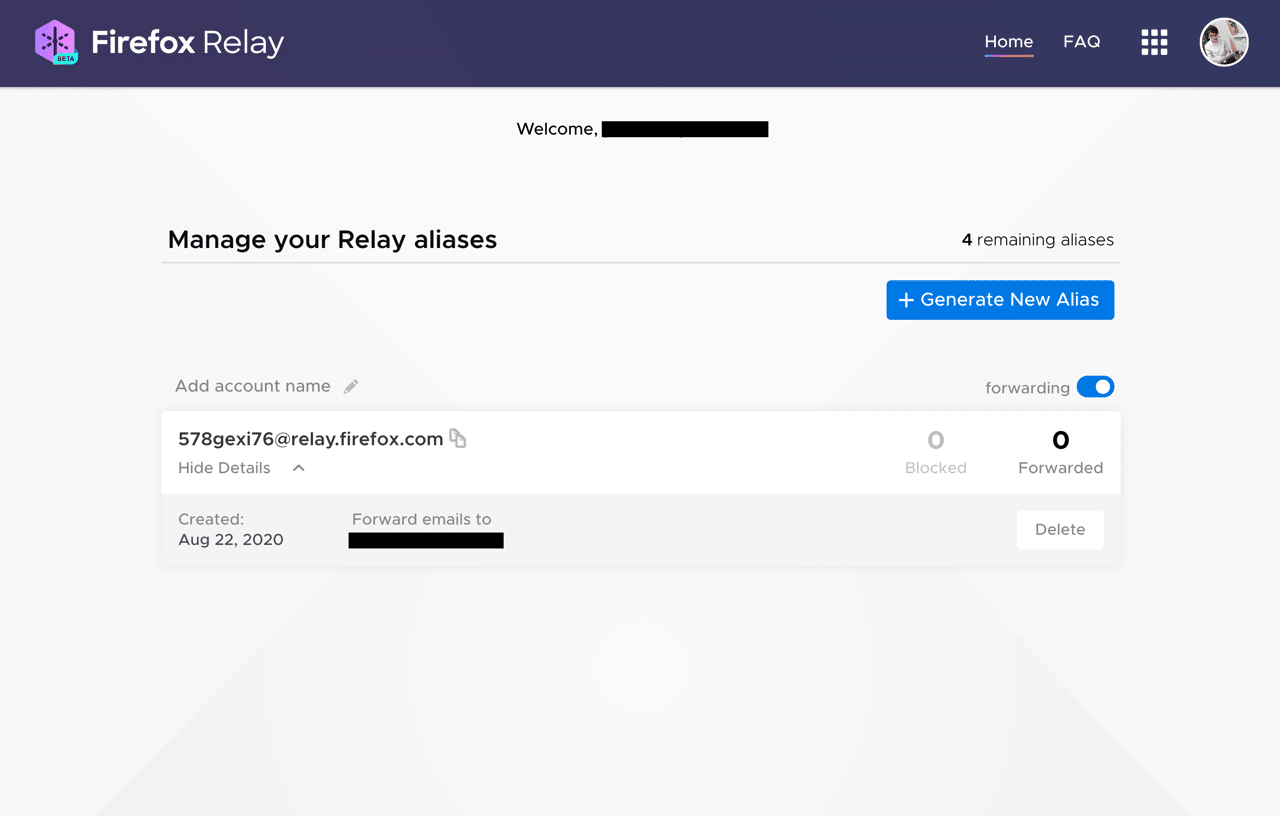Delete the 578gexi76 alias
This screenshot has width=1280, height=816.
[1060, 529]
